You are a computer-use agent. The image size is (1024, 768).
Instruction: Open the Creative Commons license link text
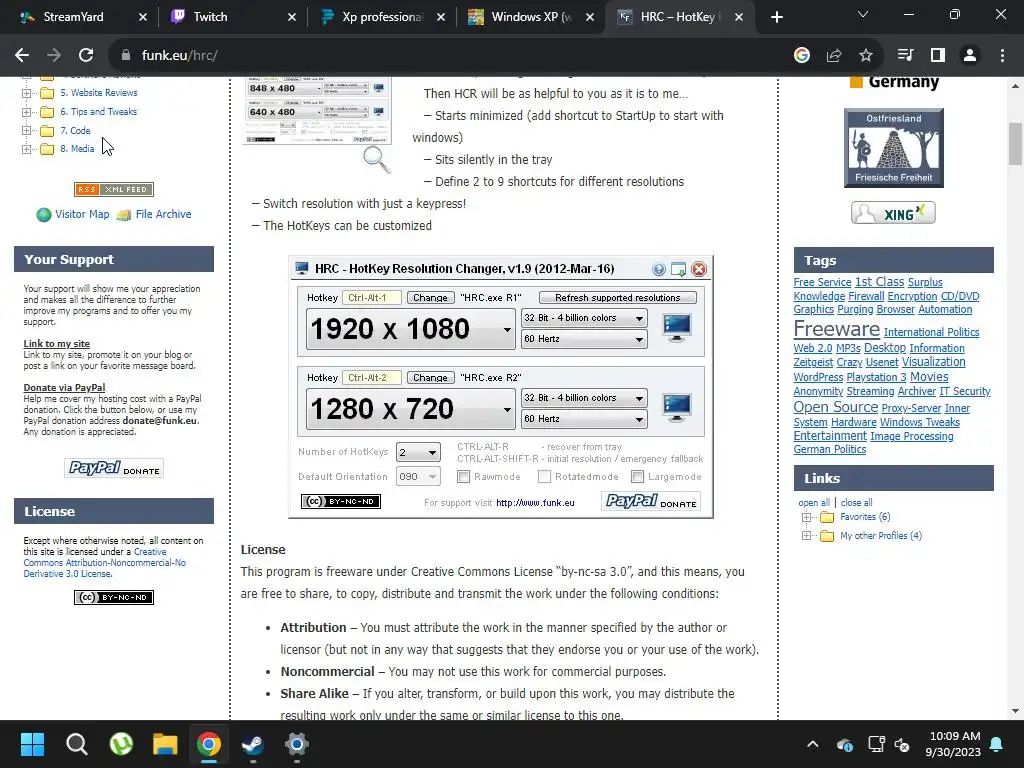pyautogui.click(x=104, y=563)
